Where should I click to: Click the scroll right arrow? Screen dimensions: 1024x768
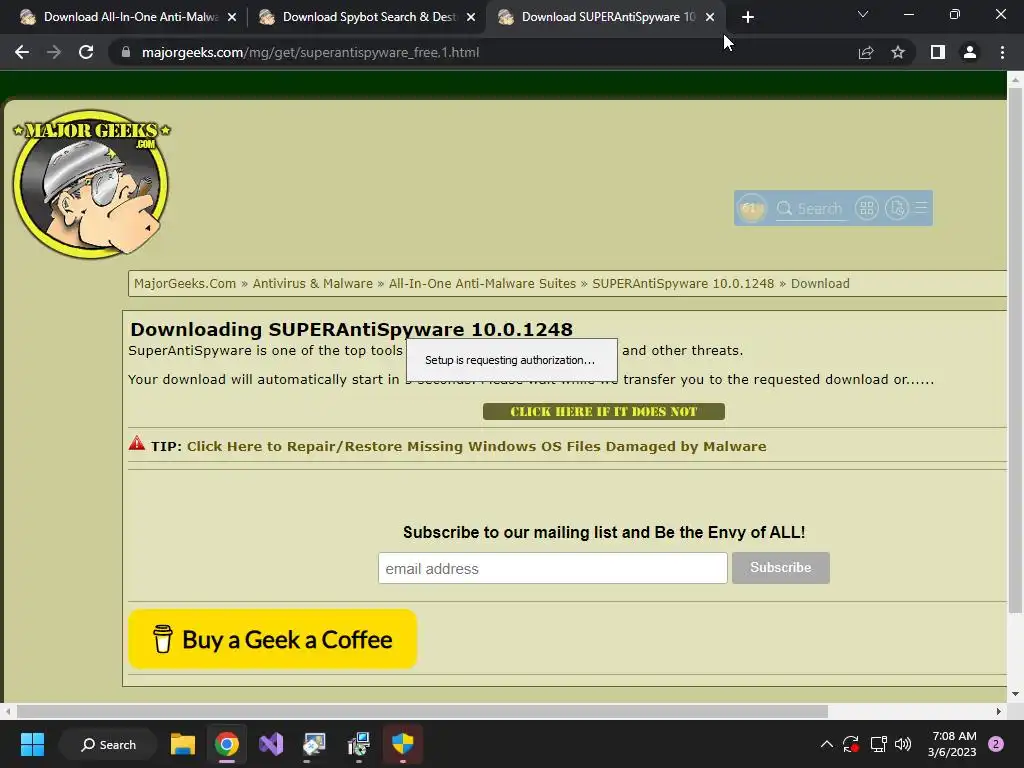pos(999,711)
